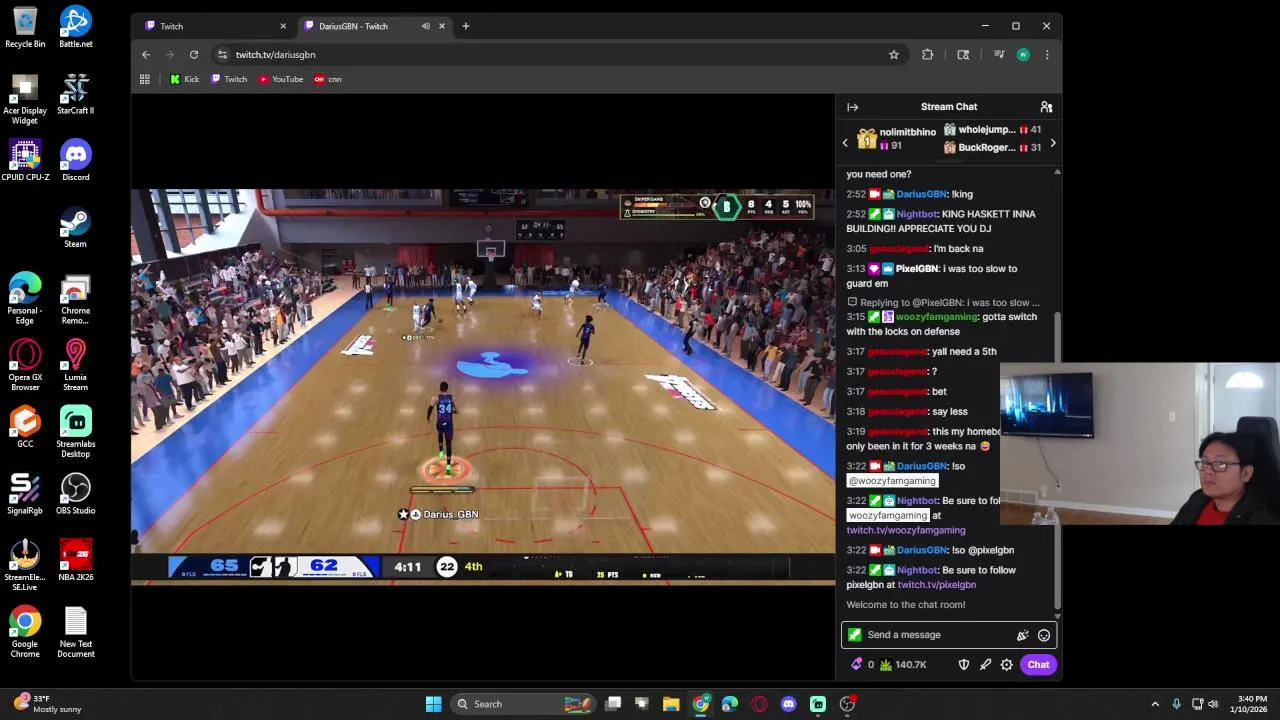
Task: Open the taskbar volume control
Action: [x=1213, y=704]
